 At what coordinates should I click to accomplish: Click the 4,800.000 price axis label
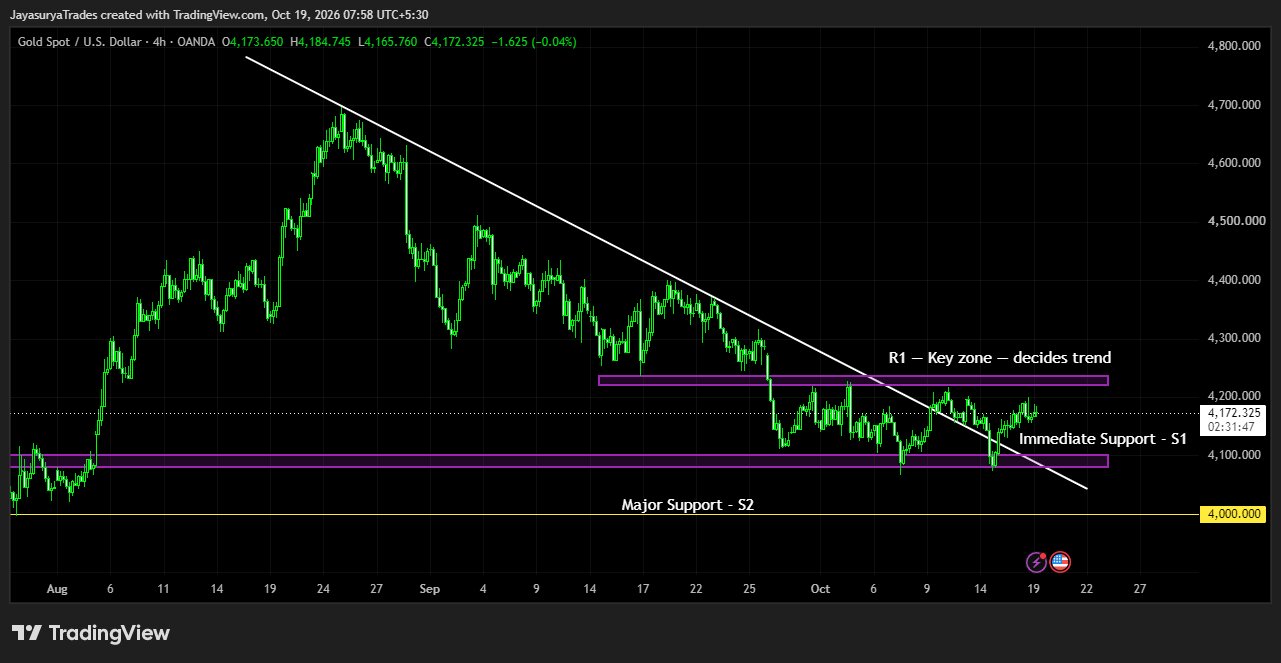coord(1236,46)
